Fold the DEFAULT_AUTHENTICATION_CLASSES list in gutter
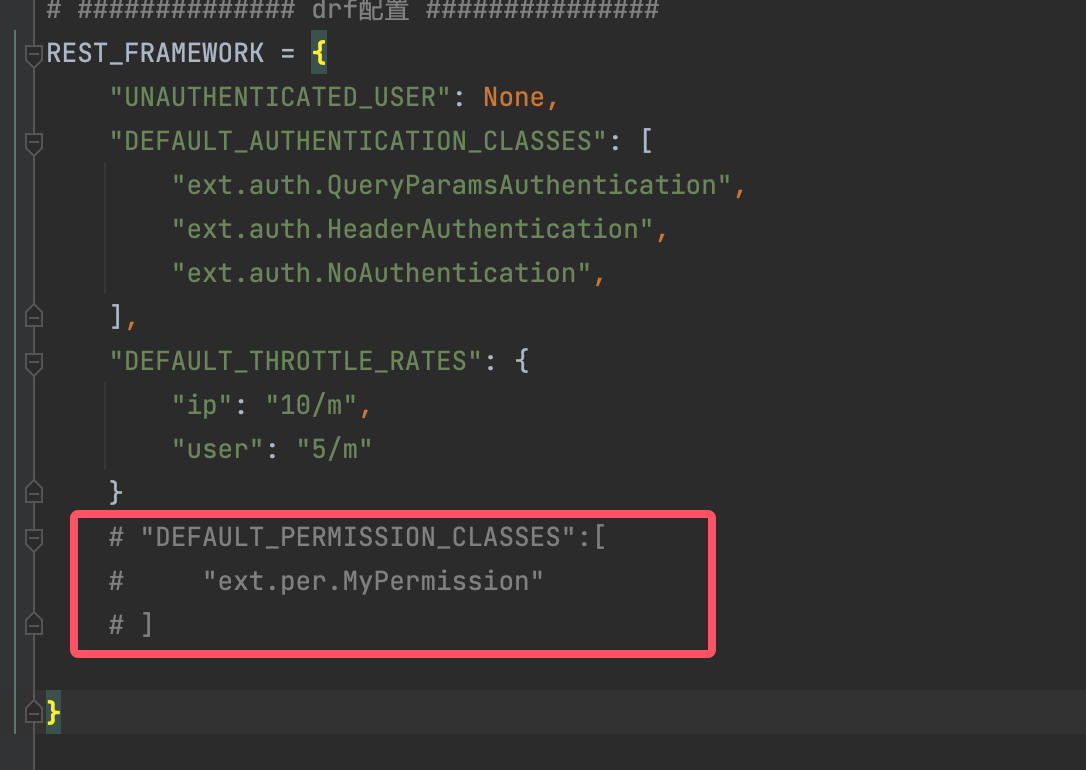 tap(33, 142)
